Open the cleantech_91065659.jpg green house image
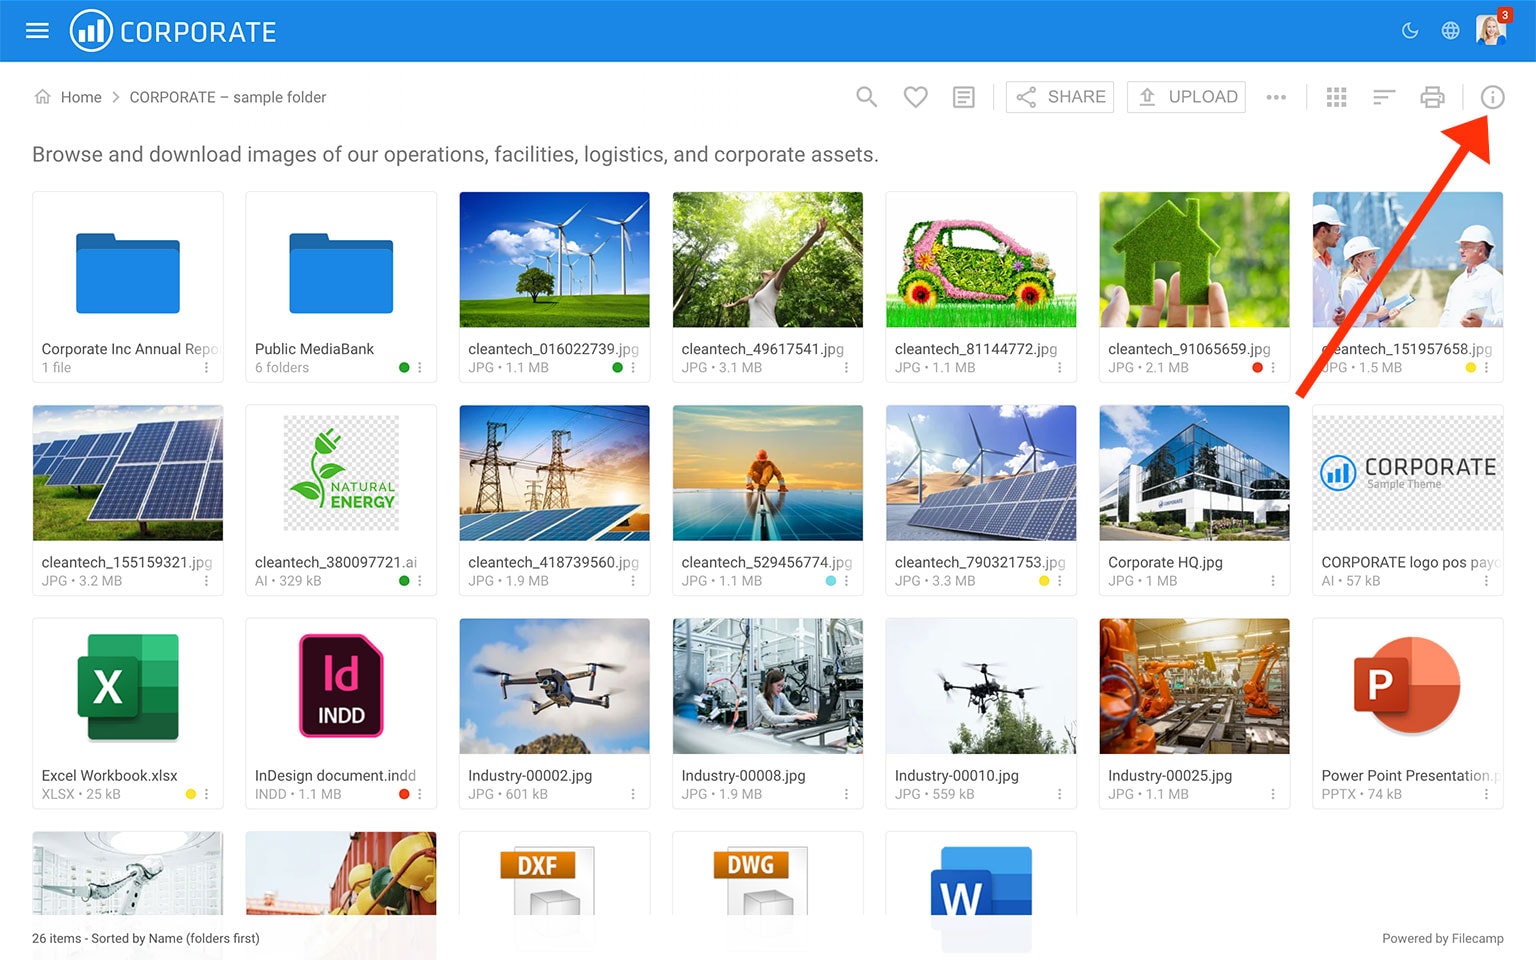This screenshot has width=1536, height=960. tap(1194, 260)
